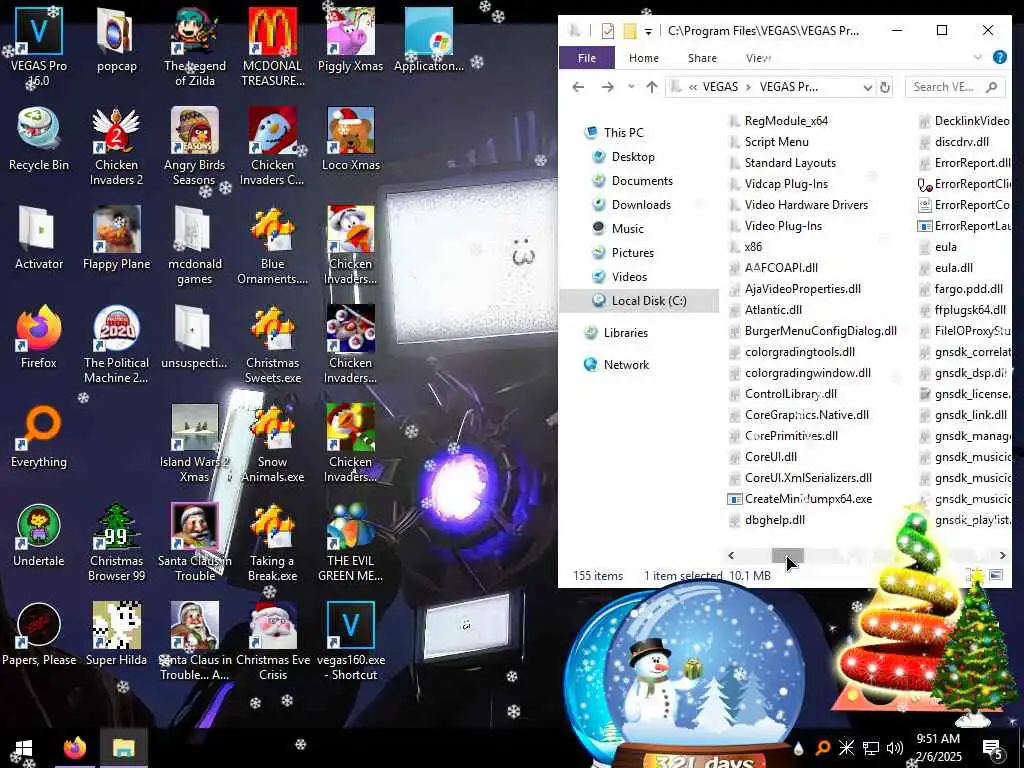Screen dimensions: 1024x768
Task: Open vegas160.exe - Shortcut icon
Action: (350, 641)
